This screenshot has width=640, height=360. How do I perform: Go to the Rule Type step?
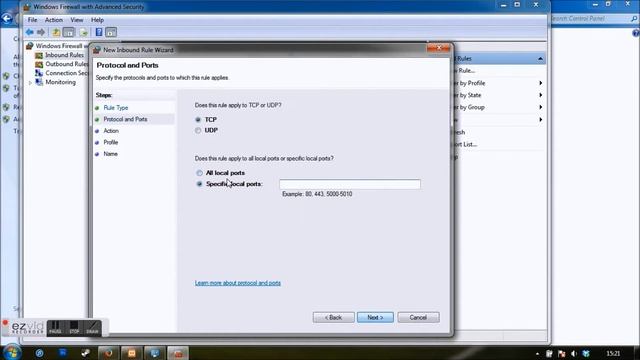click(116, 108)
